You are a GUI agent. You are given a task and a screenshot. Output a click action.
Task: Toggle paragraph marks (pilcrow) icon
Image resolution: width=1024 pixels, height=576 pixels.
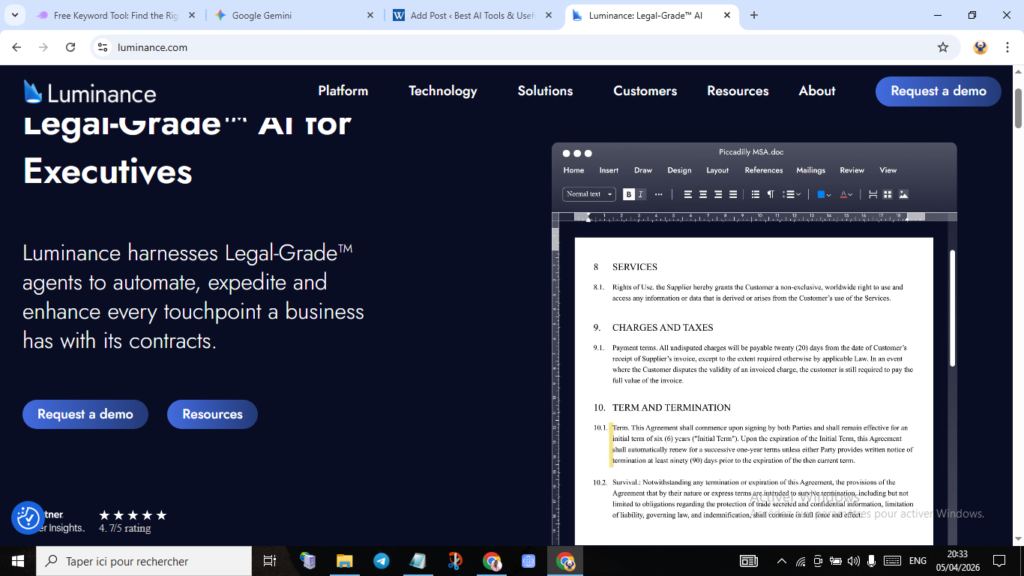tap(771, 194)
